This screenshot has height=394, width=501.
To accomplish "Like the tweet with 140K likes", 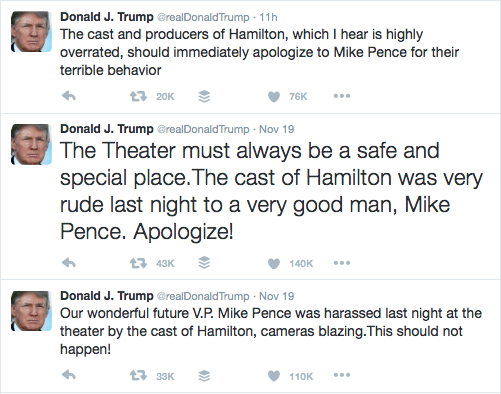I will tap(274, 264).
